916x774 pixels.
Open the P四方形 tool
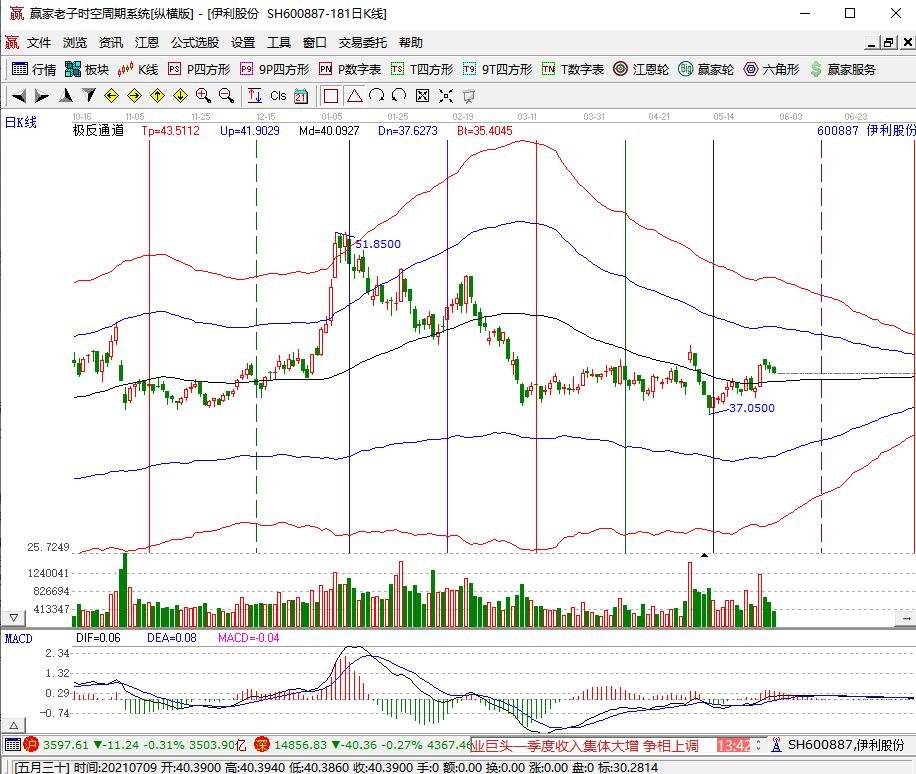click(x=199, y=70)
